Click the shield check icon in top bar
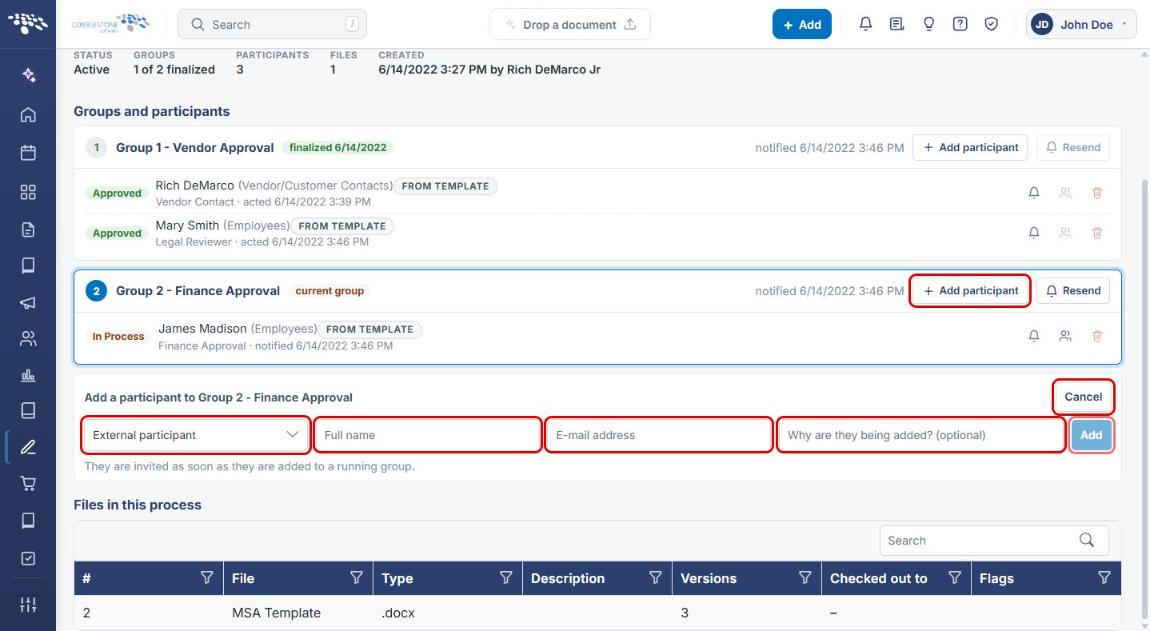The image size is (1150, 631). click(x=991, y=24)
